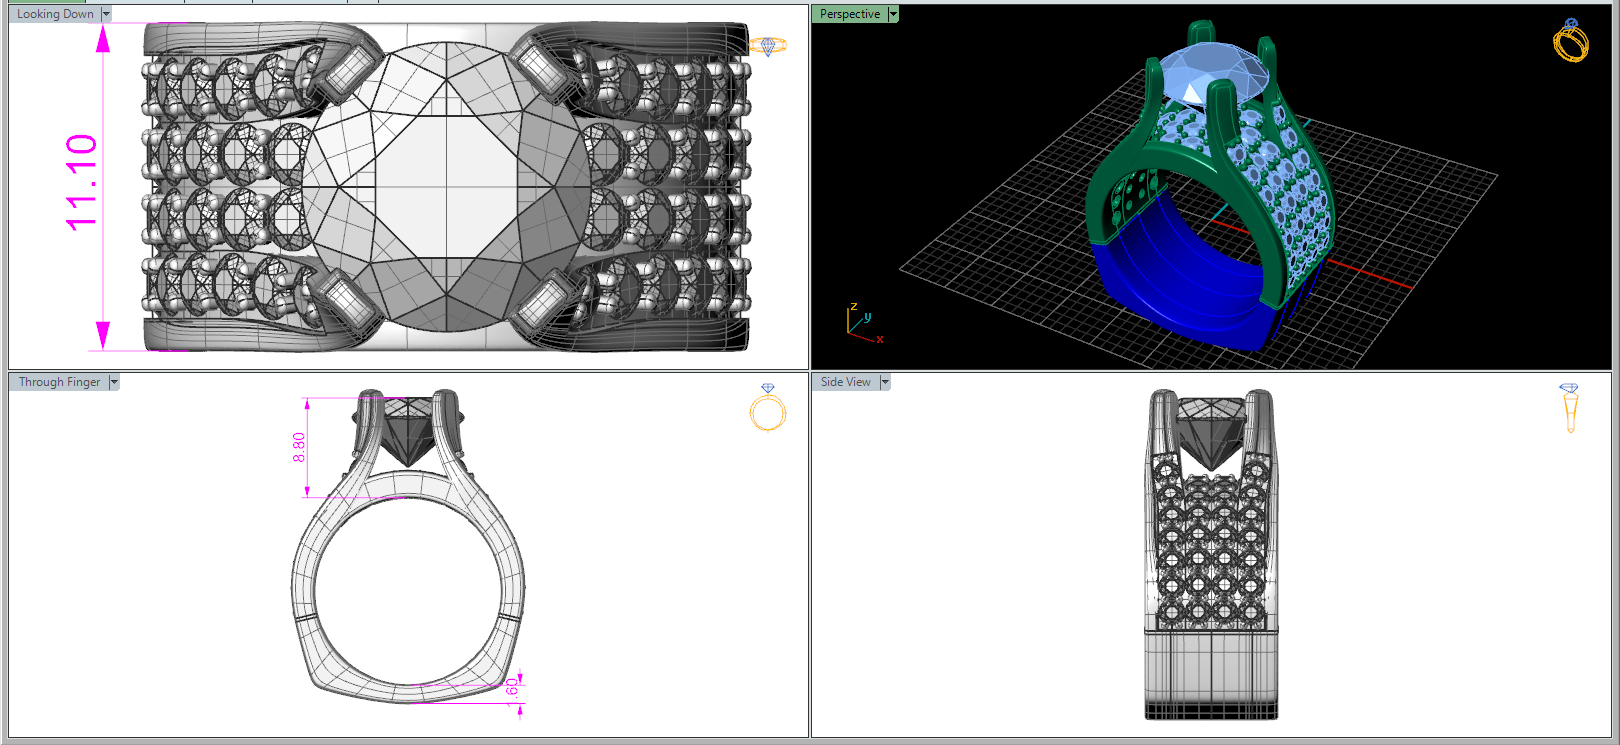
Task: Click the ring icon in Through Finger viewport
Action: [768, 407]
